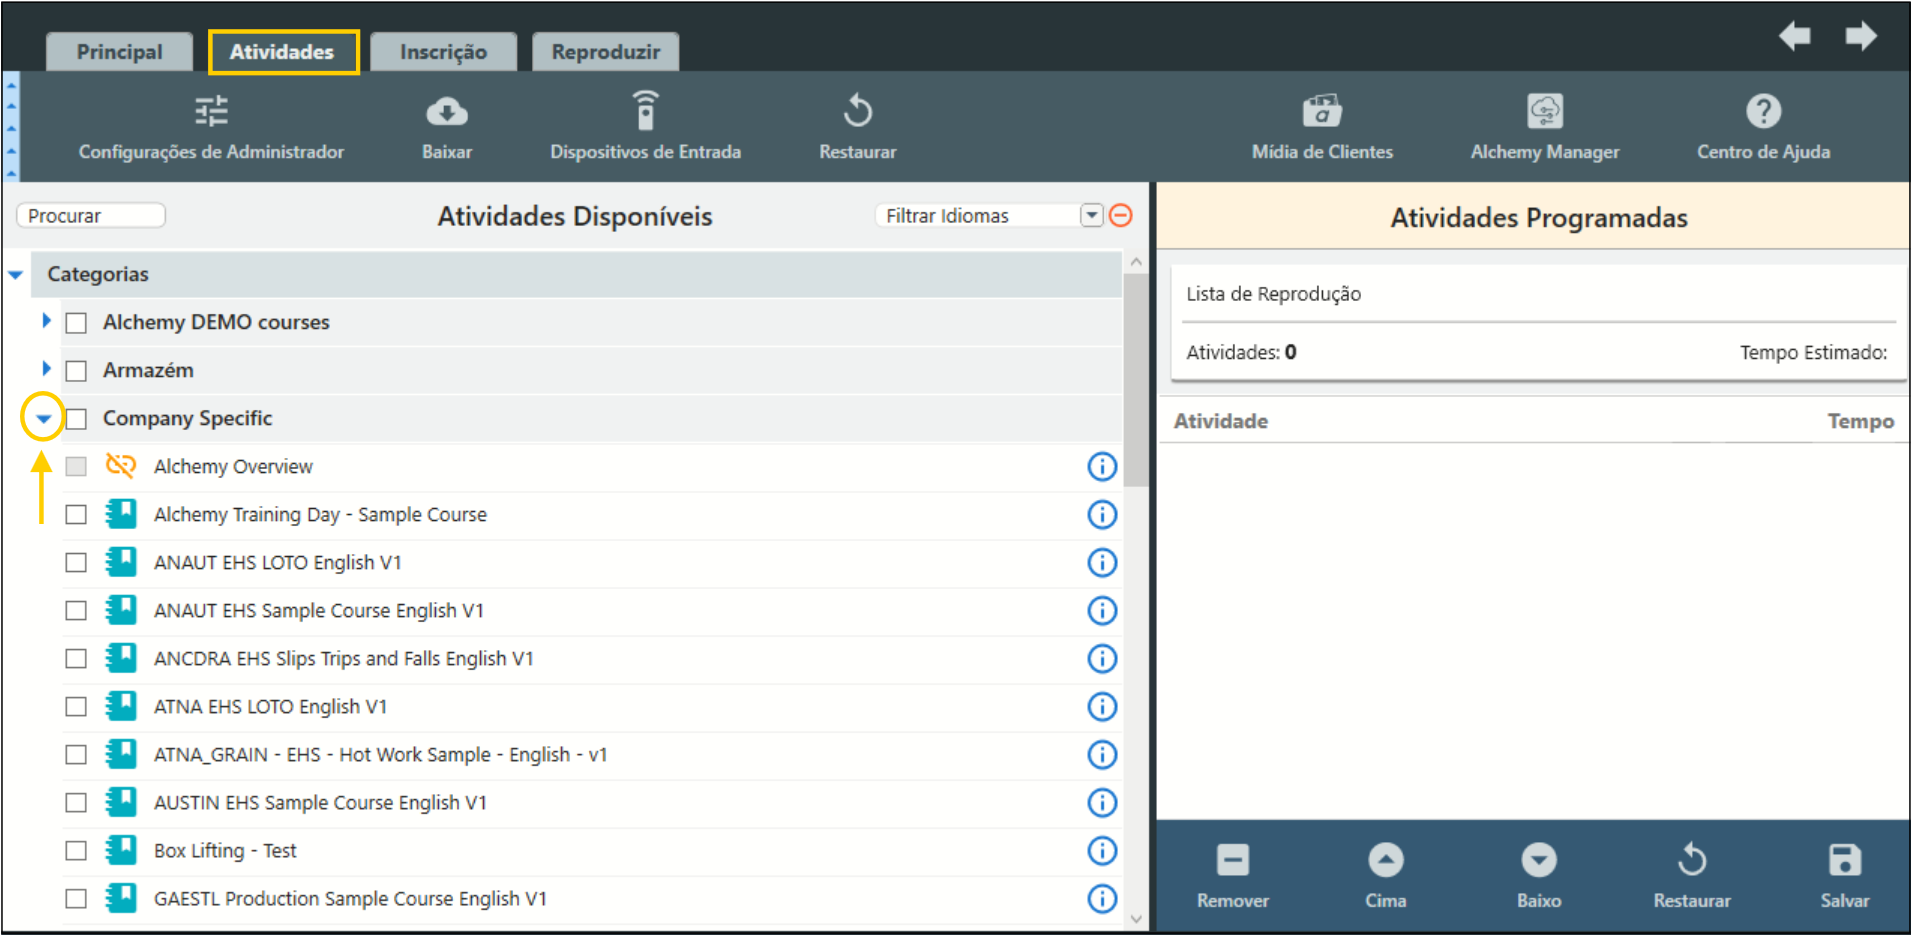Image resolution: width=1911 pixels, height=935 pixels.
Task: Click the Cima move-up button
Action: point(1385,861)
